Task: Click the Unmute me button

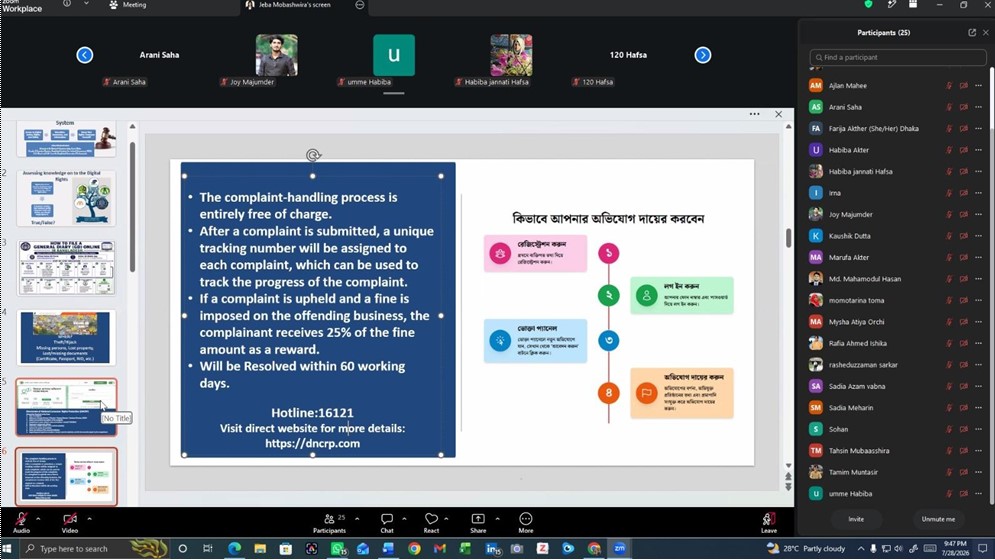Action: tap(938, 519)
